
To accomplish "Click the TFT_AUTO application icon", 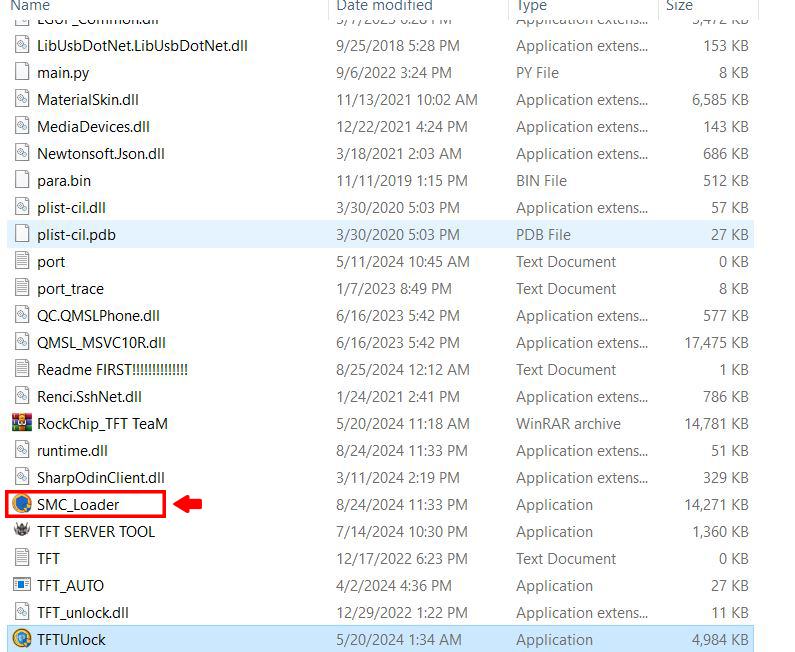I will click(22, 585).
